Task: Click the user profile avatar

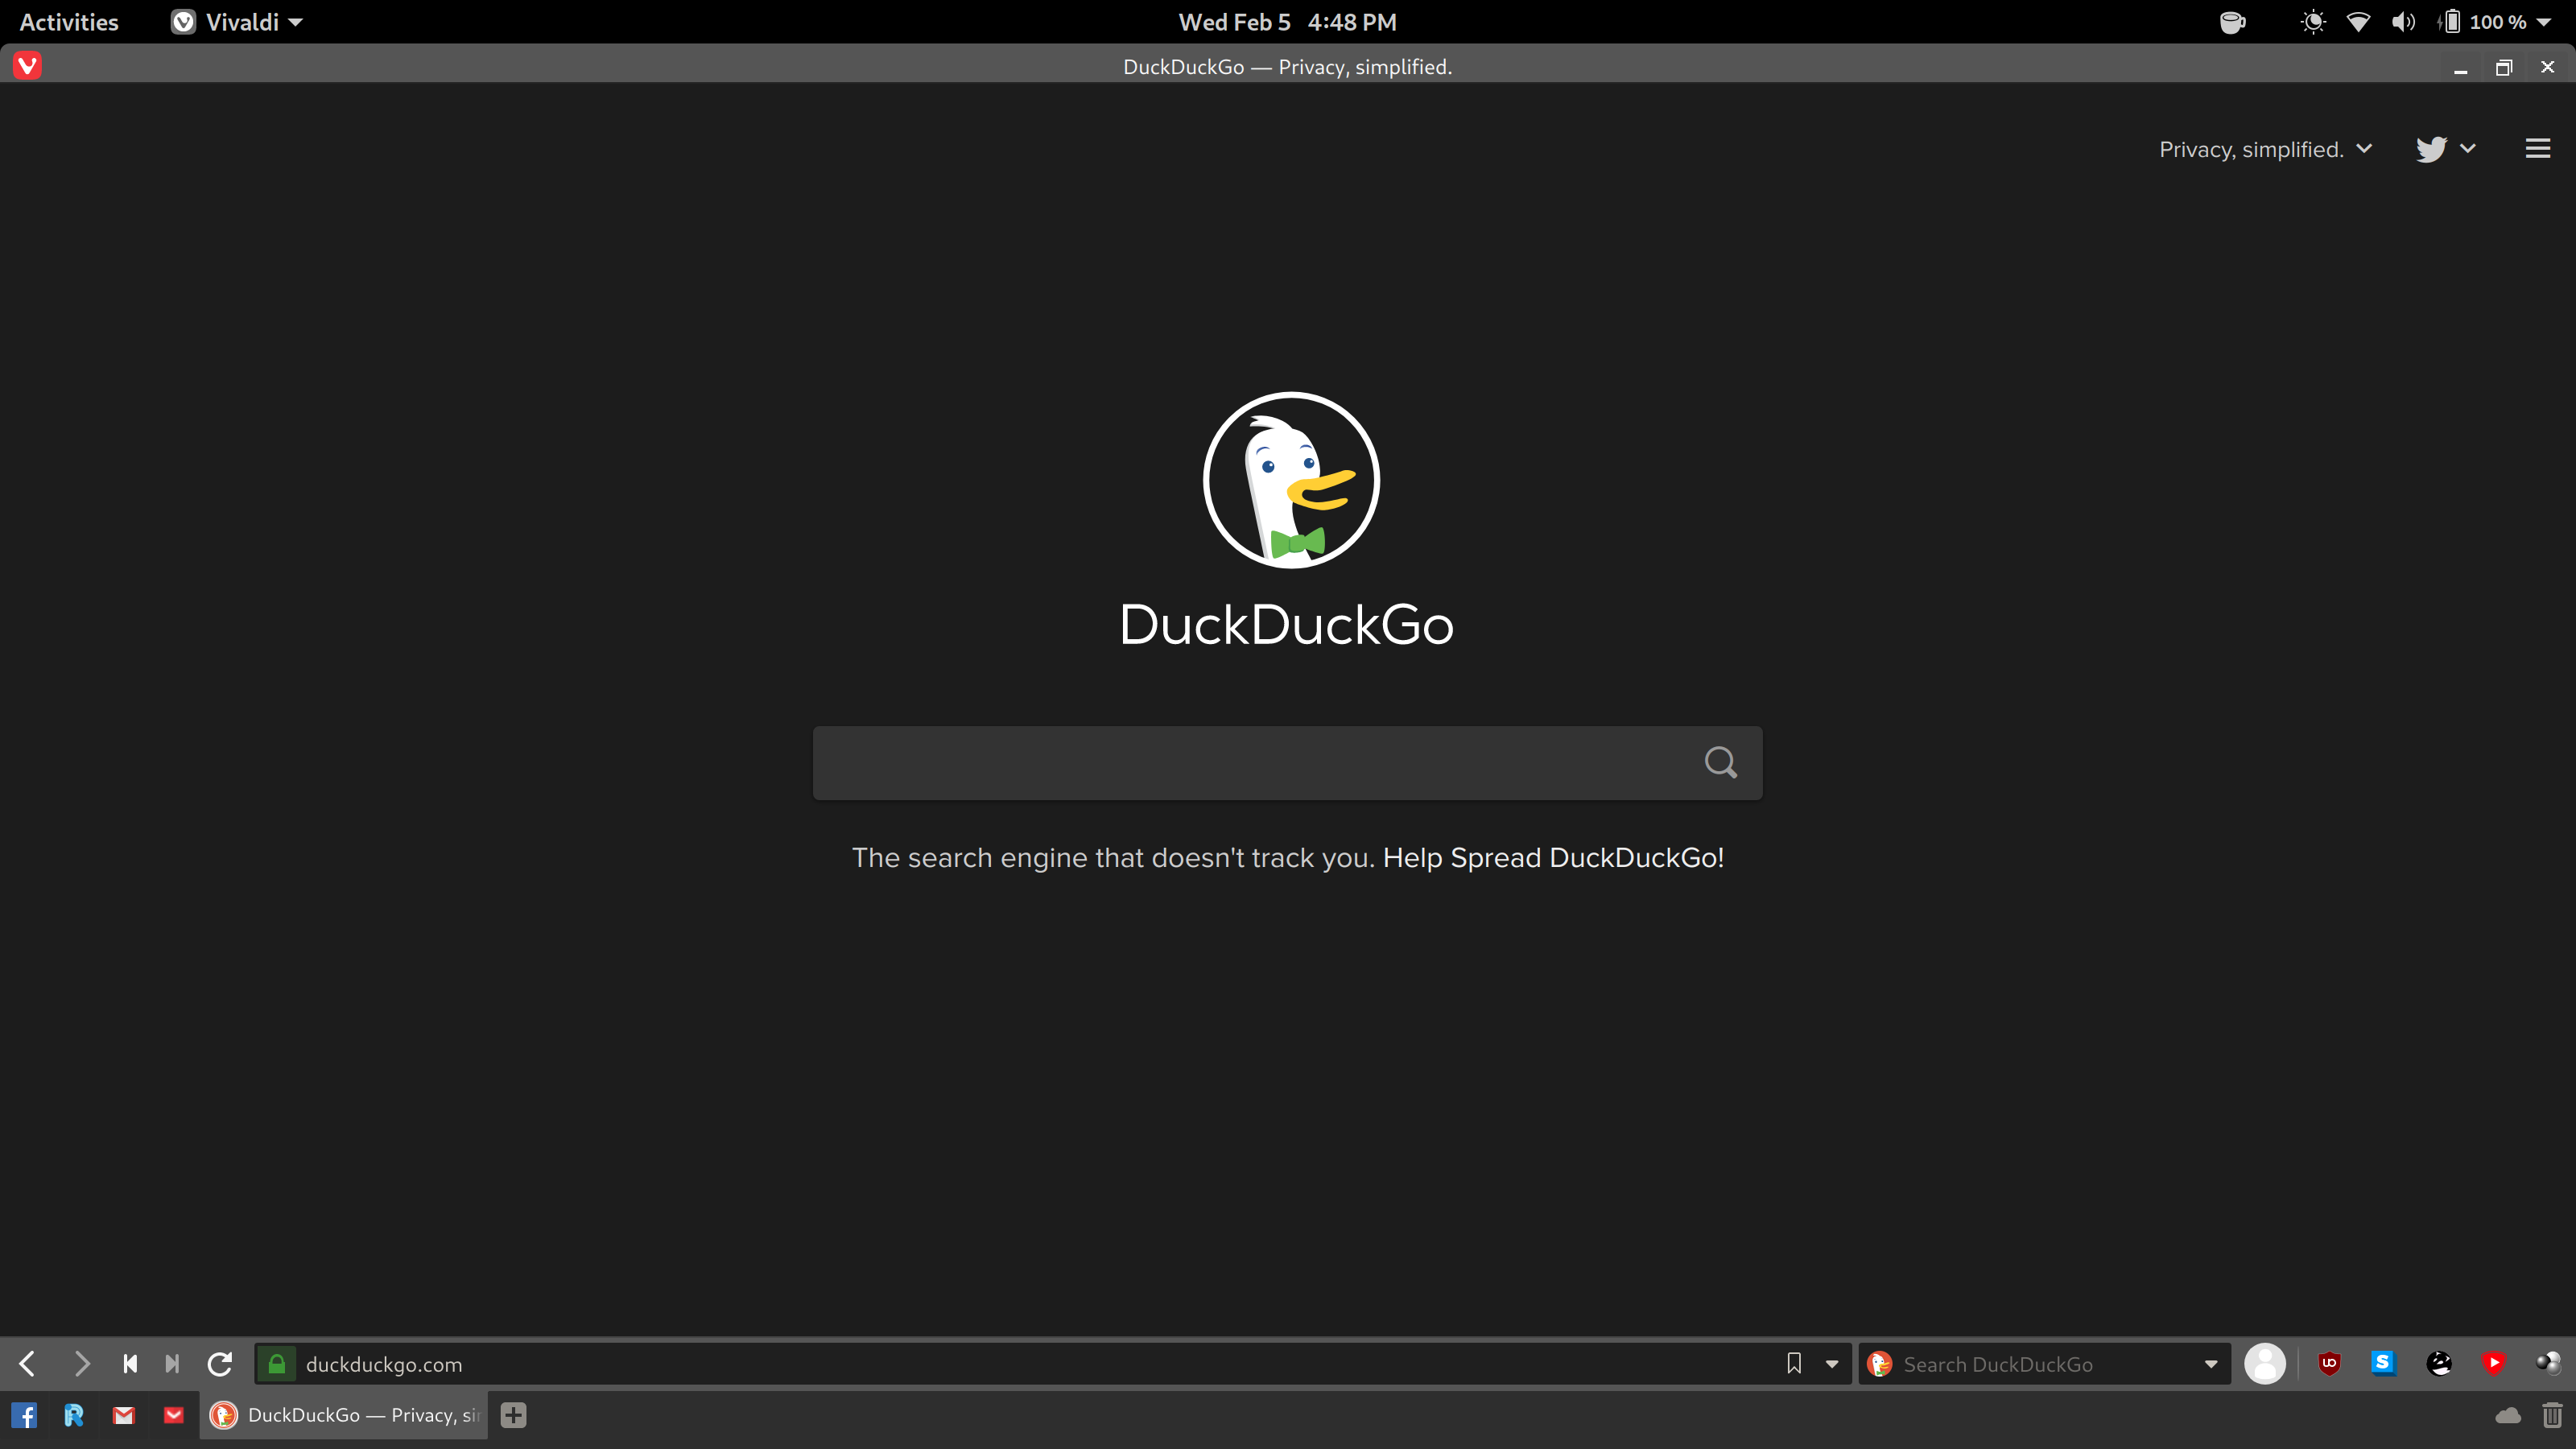Action: 2264,1363
